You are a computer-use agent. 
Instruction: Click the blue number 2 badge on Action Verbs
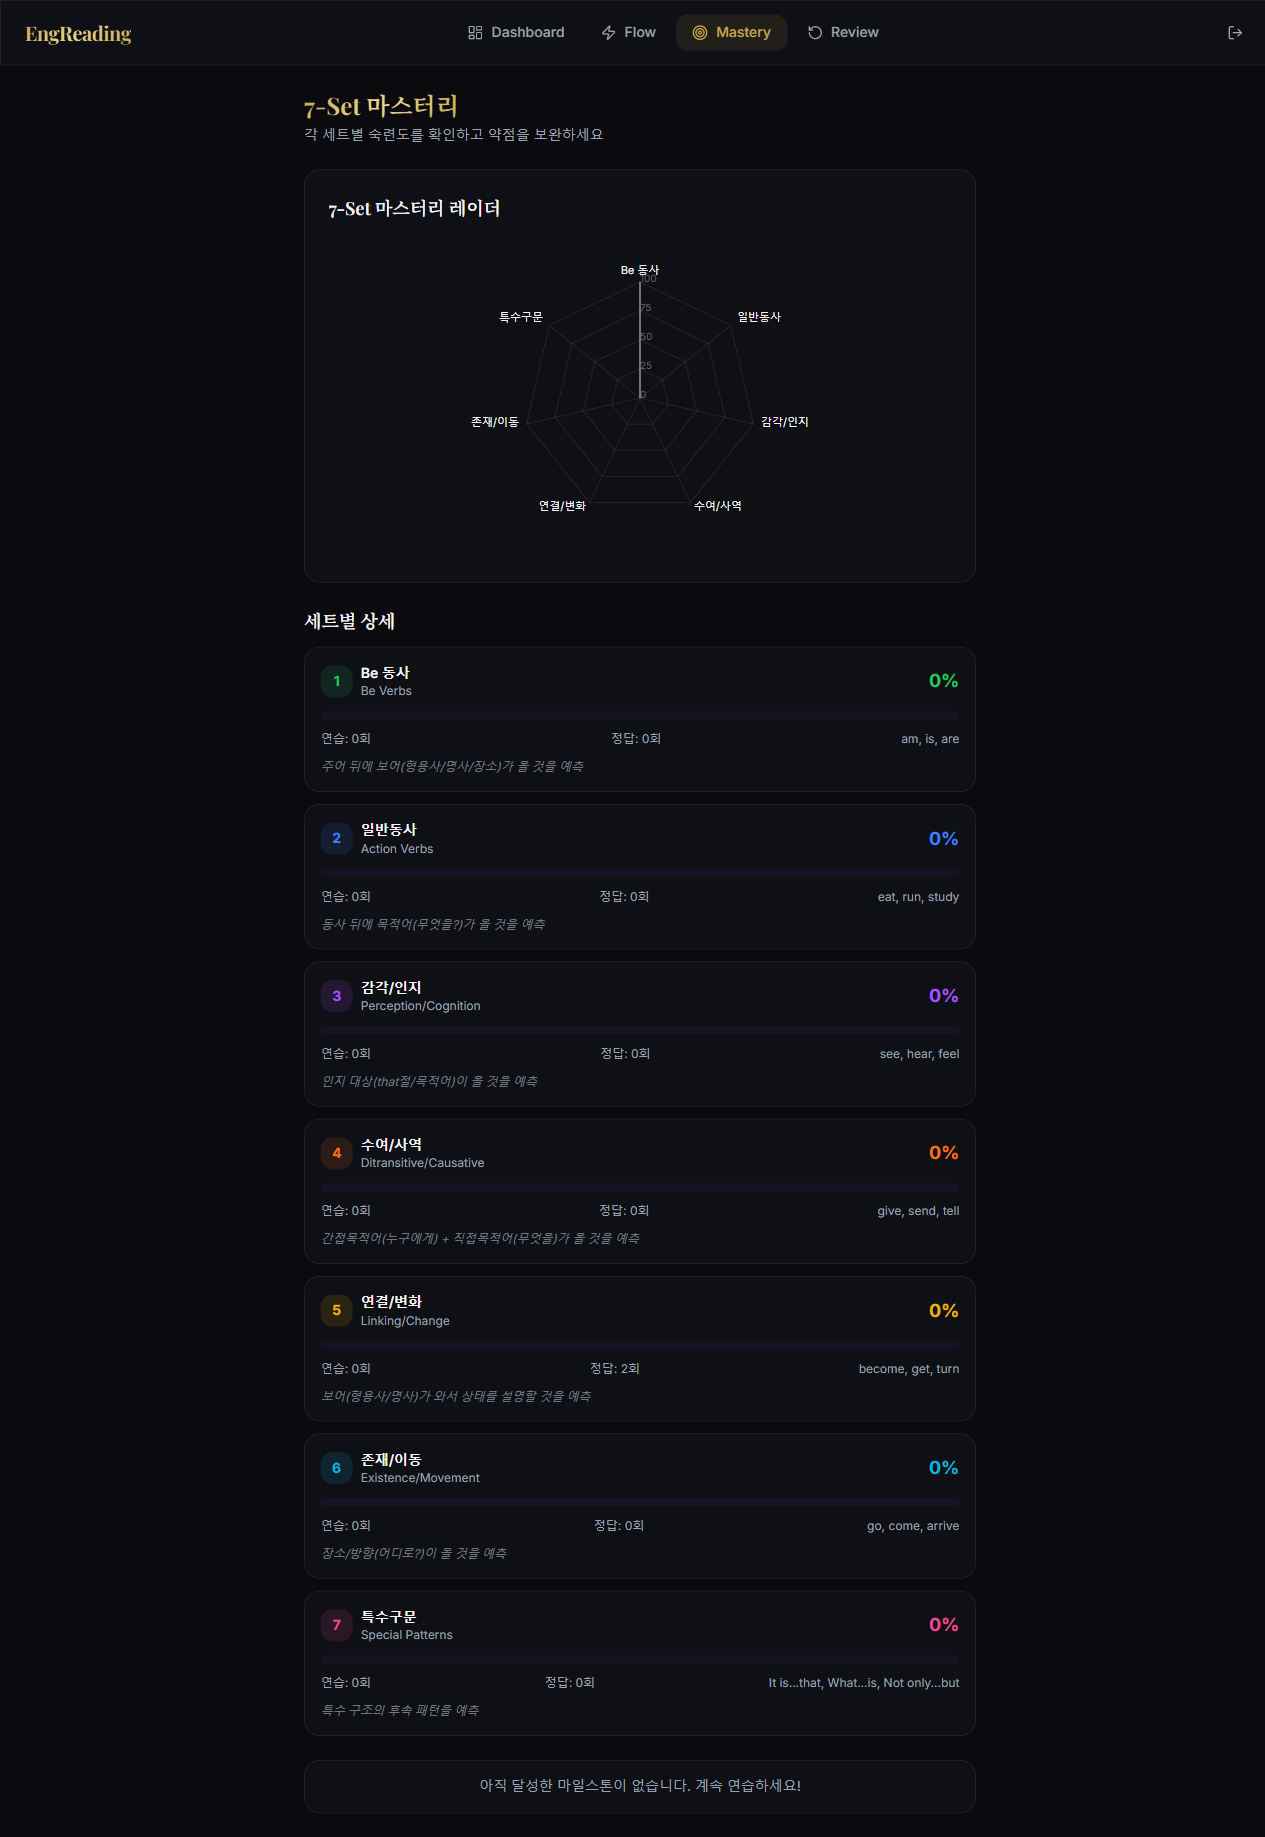pyautogui.click(x=336, y=838)
